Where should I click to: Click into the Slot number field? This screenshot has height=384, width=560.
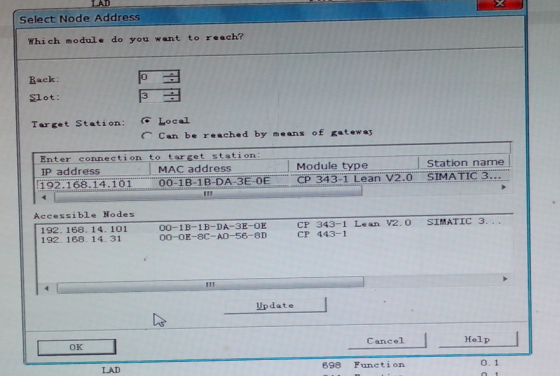click(151, 96)
